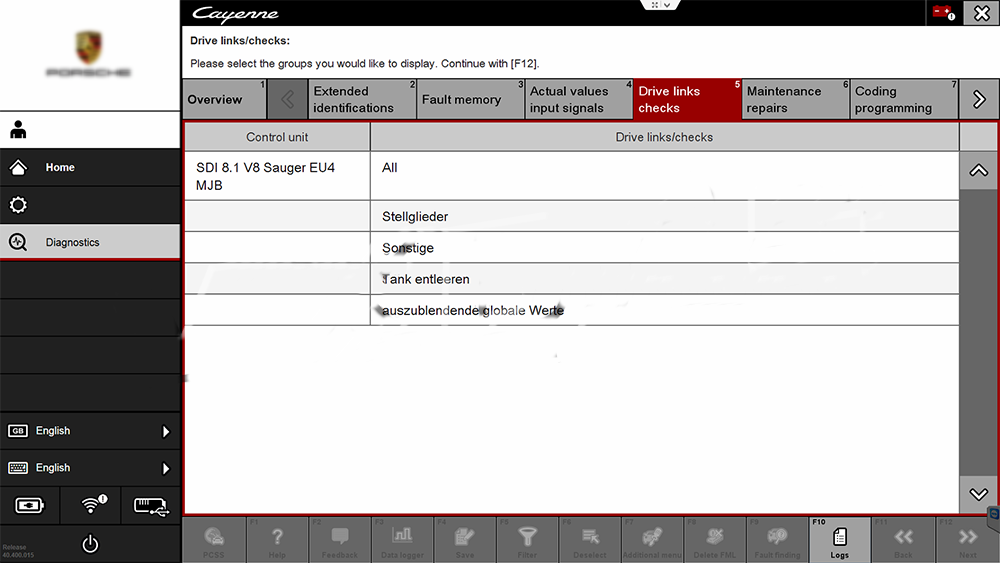1000x563 pixels.
Task: Click the power shutdown icon
Action: (x=91, y=544)
